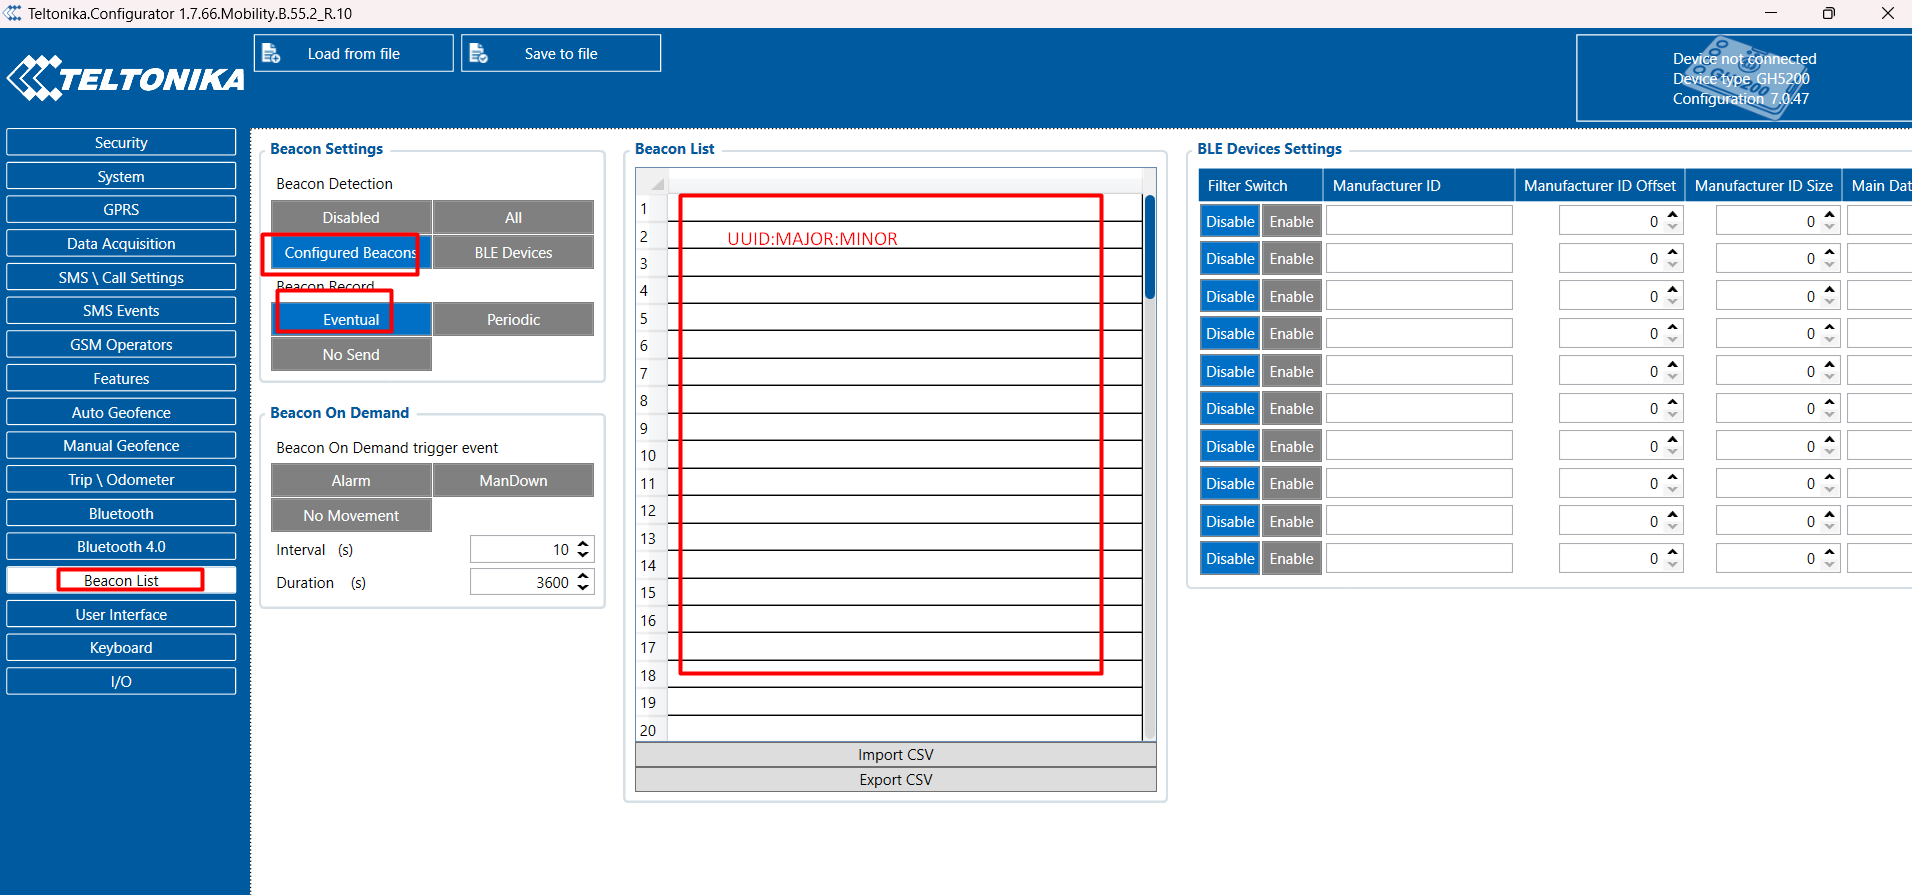Click Manufacturer ID column header
1912x895 pixels.
1419,185
